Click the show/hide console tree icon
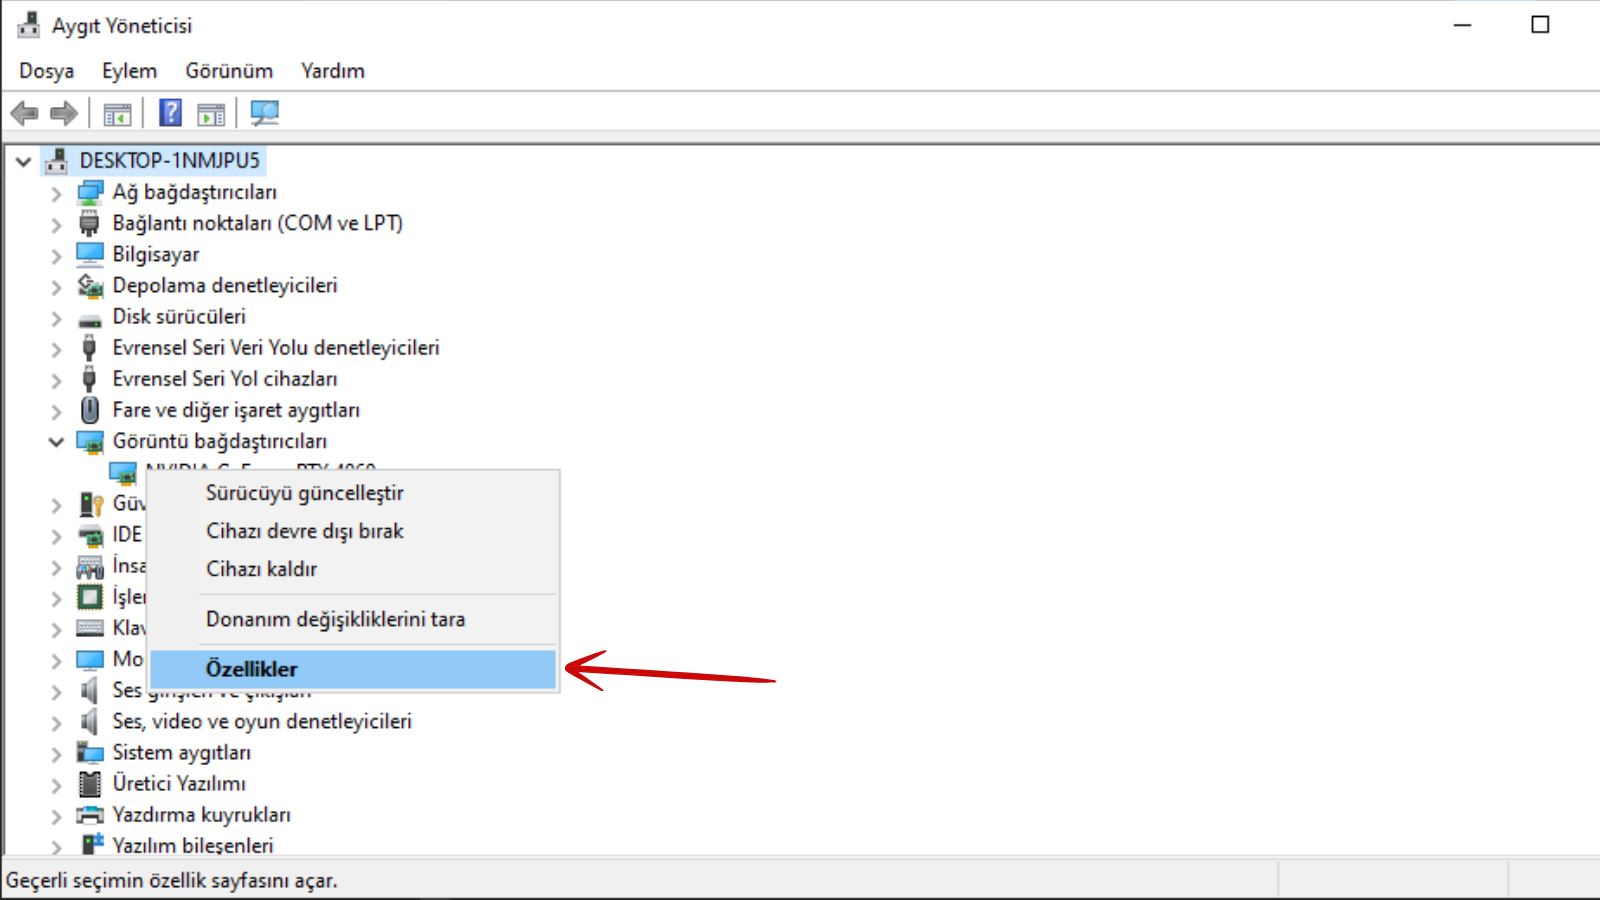1600x900 pixels. coord(117,114)
